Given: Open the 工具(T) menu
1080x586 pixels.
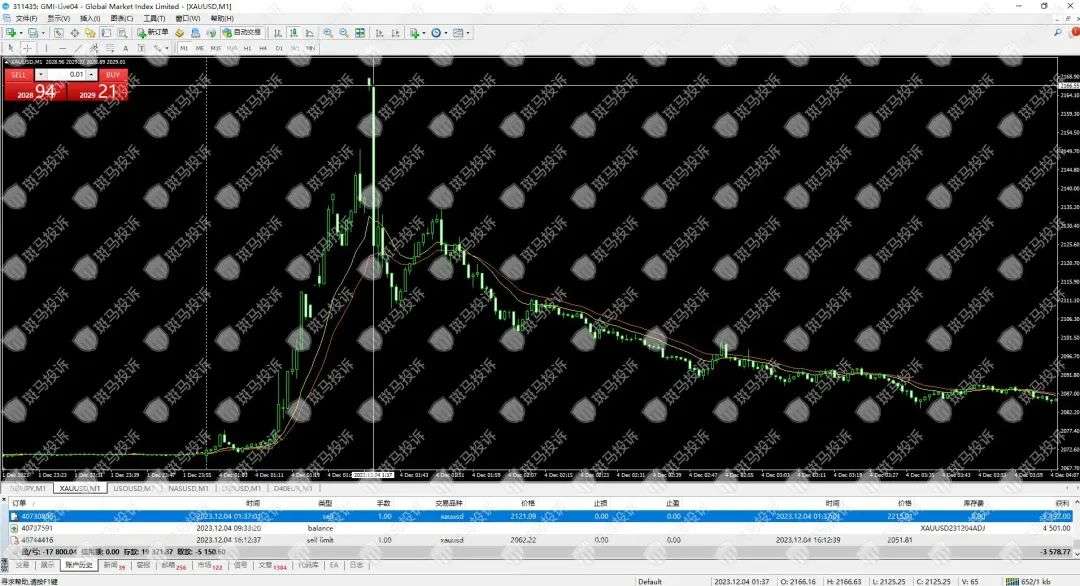Looking at the screenshot, I should point(154,19).
